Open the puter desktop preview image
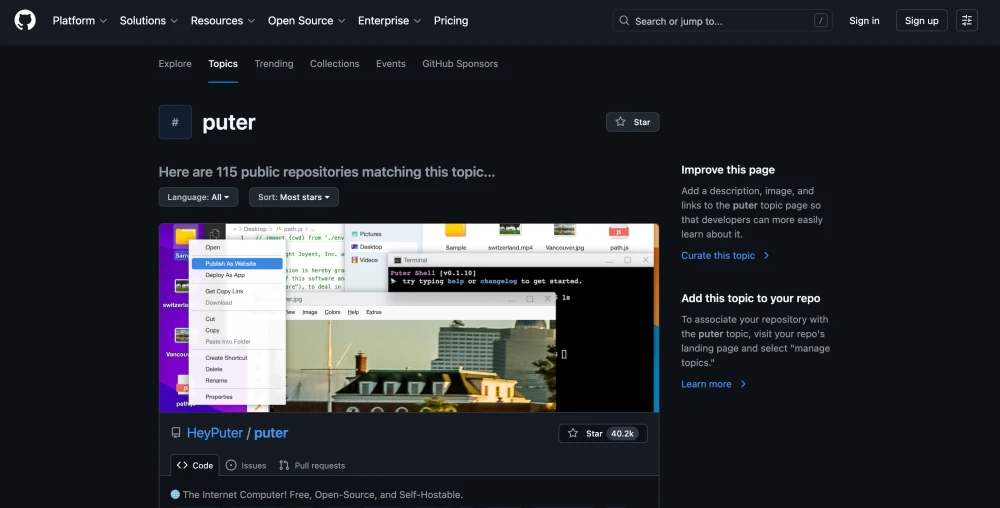The width and height of the screenshot is (1000, 508). (409, 317)
